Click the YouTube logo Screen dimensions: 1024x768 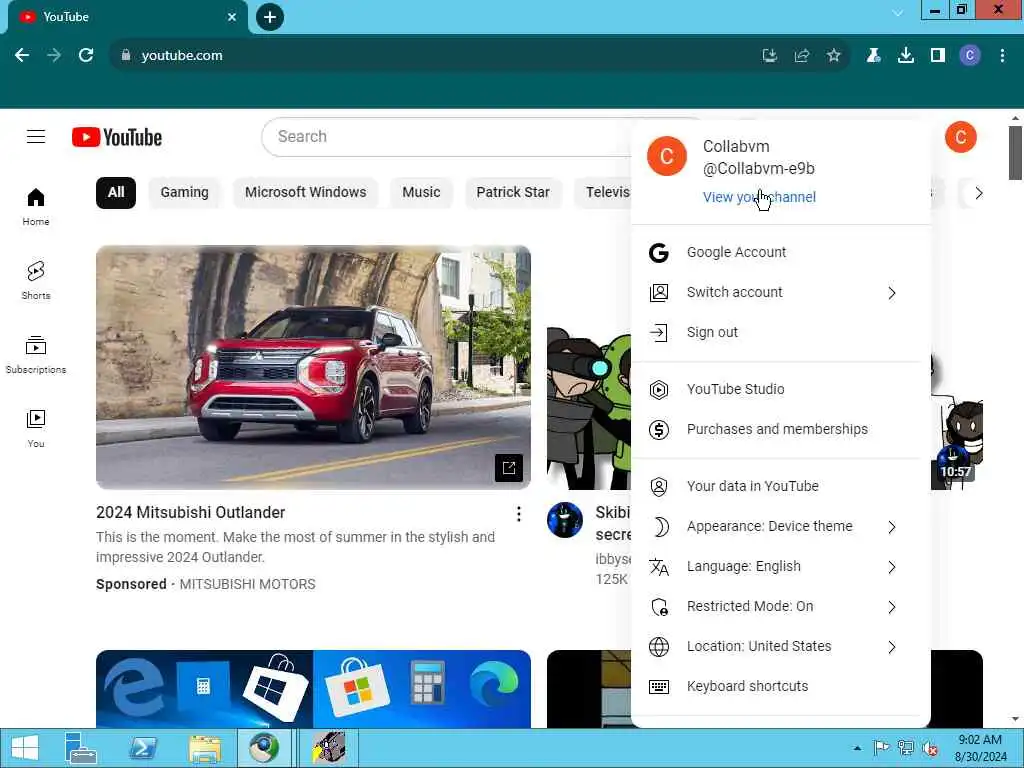[117, 137]
